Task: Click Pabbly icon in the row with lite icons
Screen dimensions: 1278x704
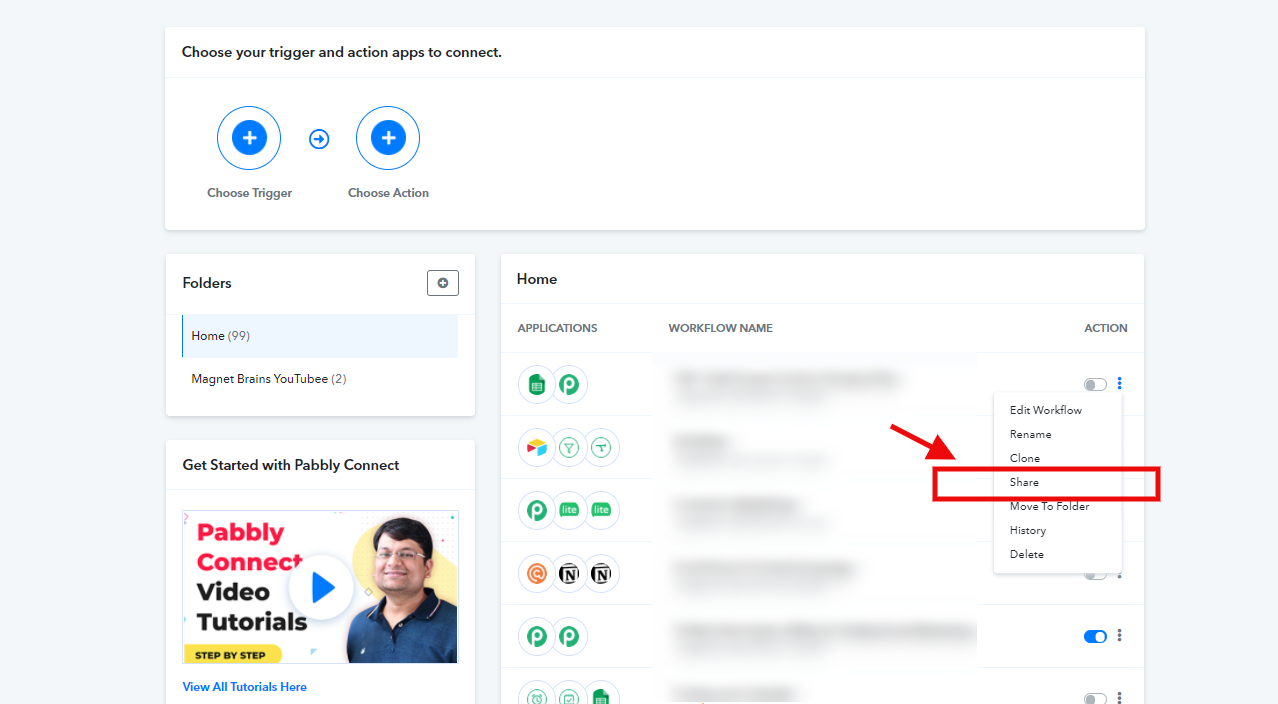Action: 537,510
